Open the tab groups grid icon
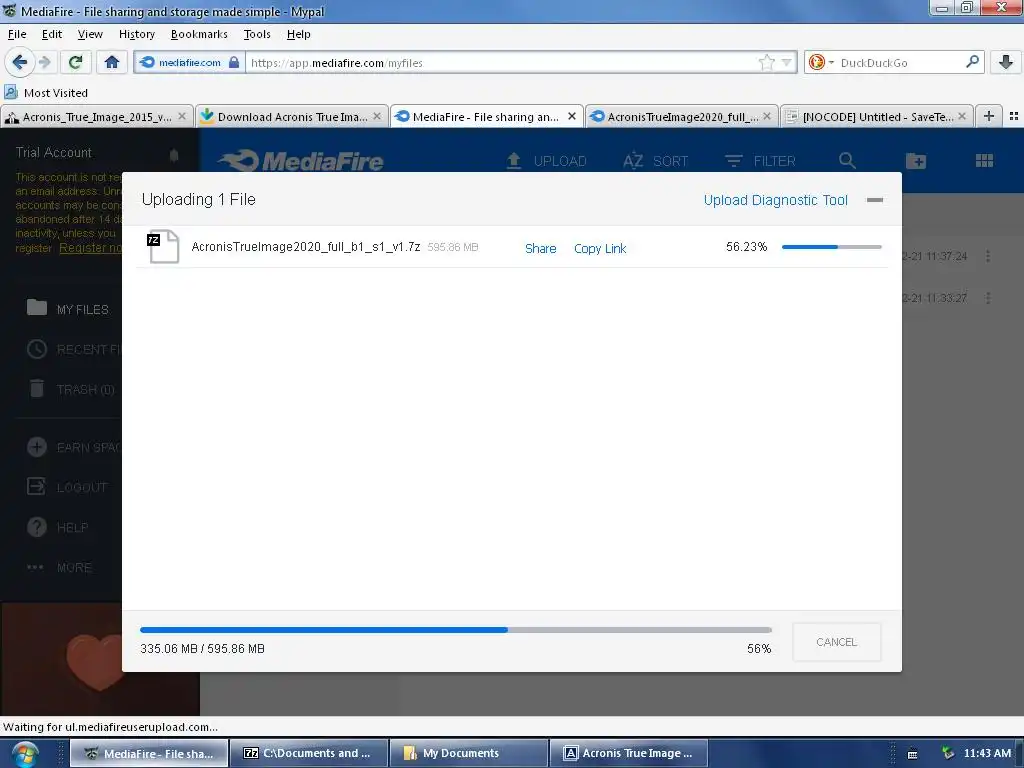The height and width of the screenshot is (768, 1024). coord(1014,116)
